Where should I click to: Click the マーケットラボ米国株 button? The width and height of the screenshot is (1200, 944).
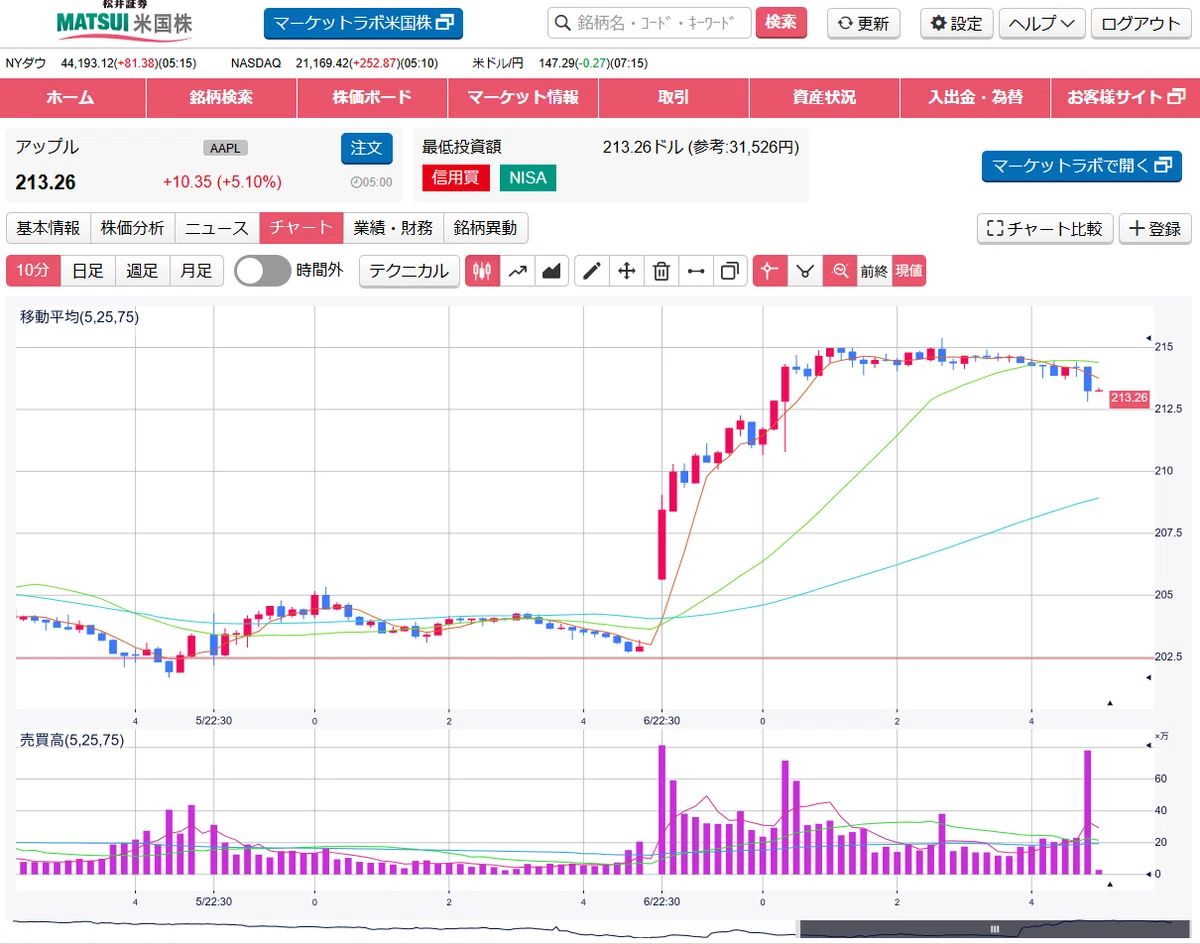coord(363,23)
